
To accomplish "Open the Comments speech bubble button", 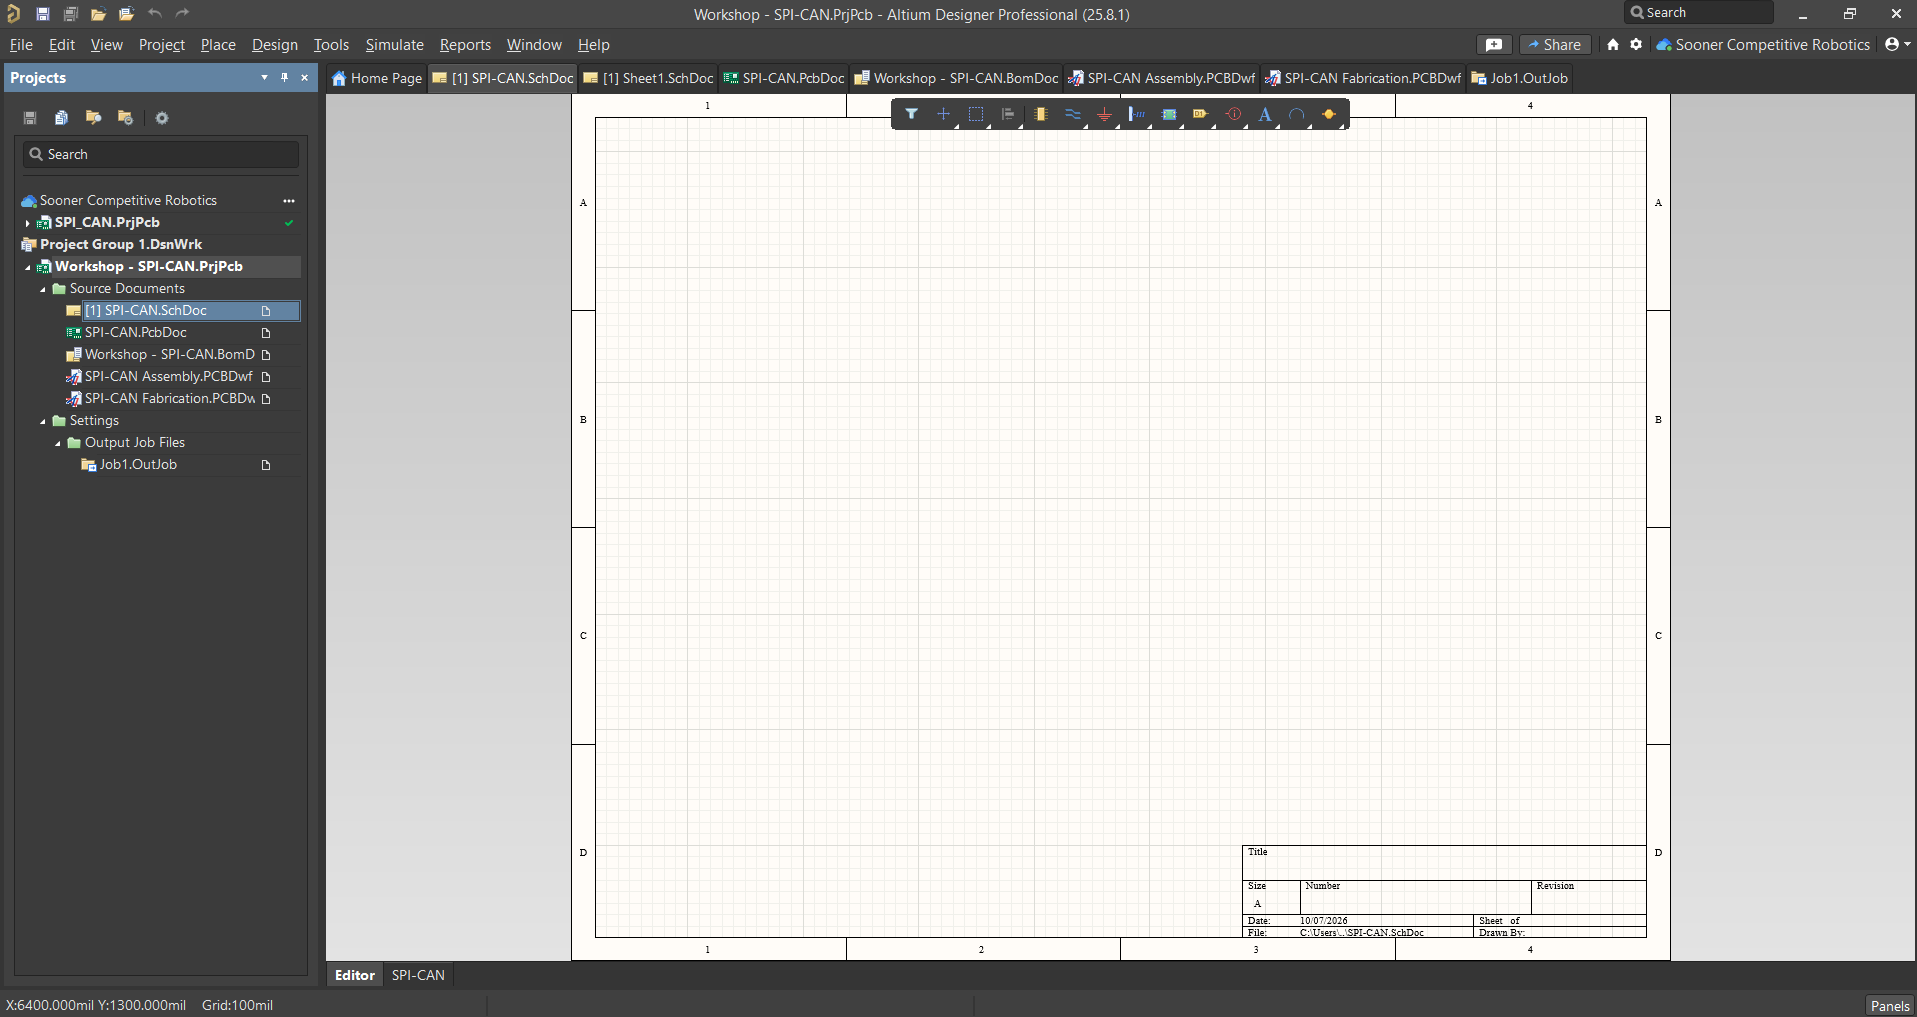I will click(x=1494, y=45).
